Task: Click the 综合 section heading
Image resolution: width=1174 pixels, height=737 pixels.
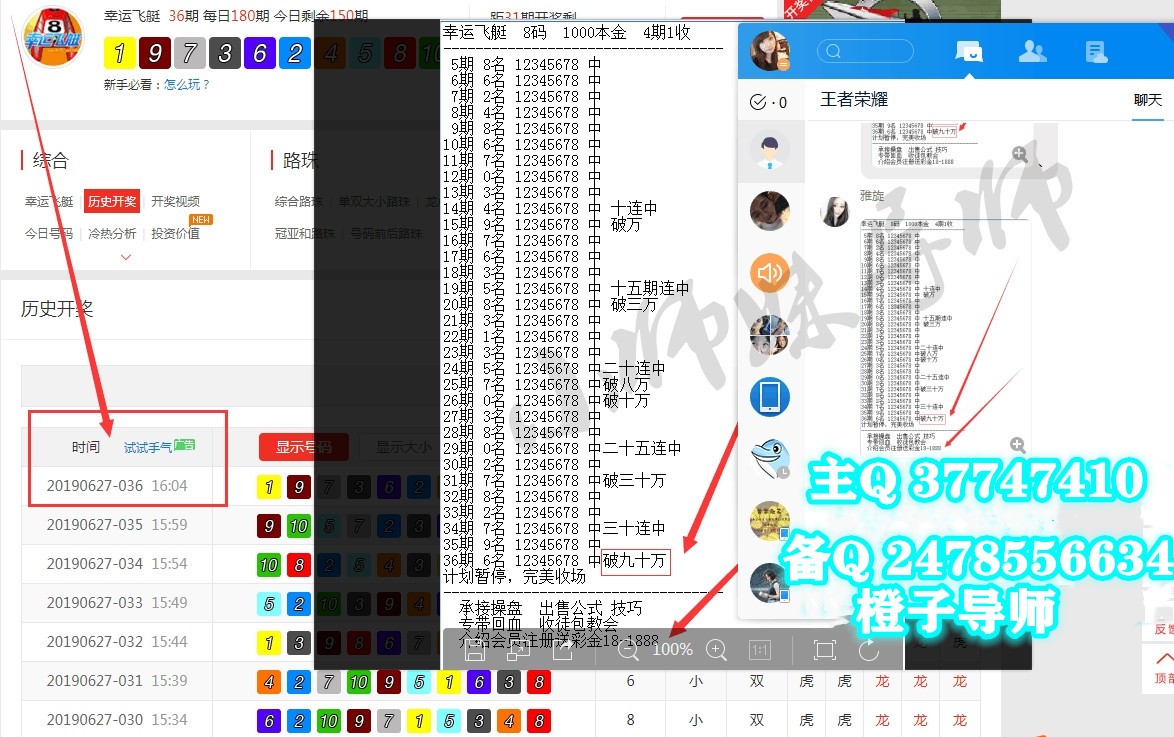Action: pyautogui.click(x=50, y=160)
